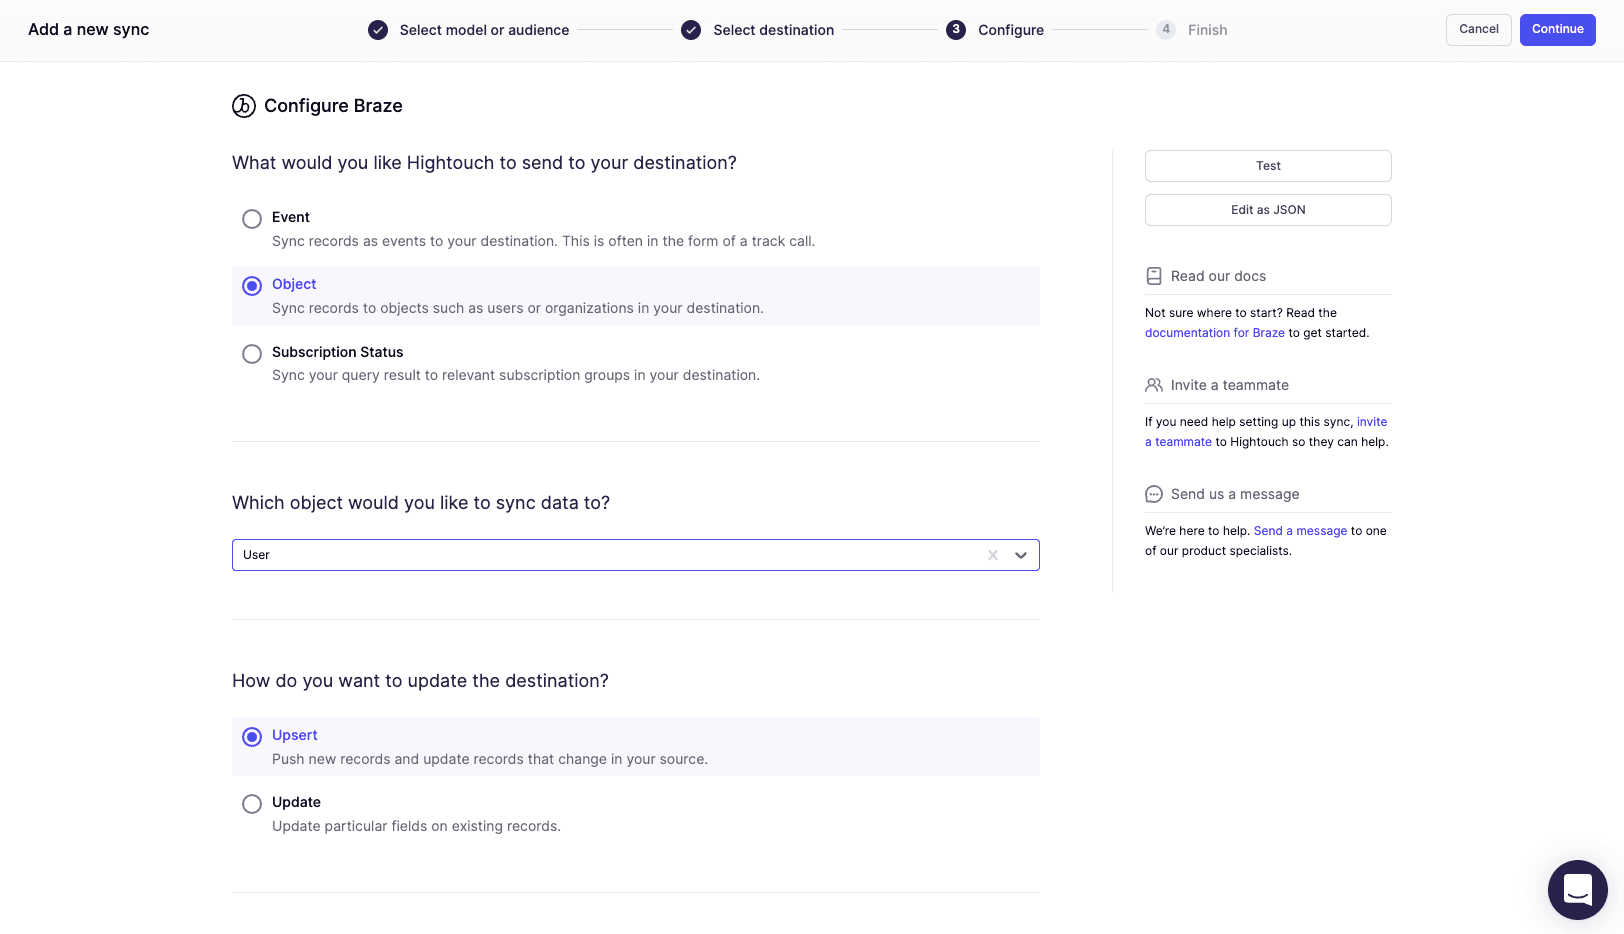Select the Upsert radio option
This screenshot has width=1624, height=934.
[x=252, y=737]
